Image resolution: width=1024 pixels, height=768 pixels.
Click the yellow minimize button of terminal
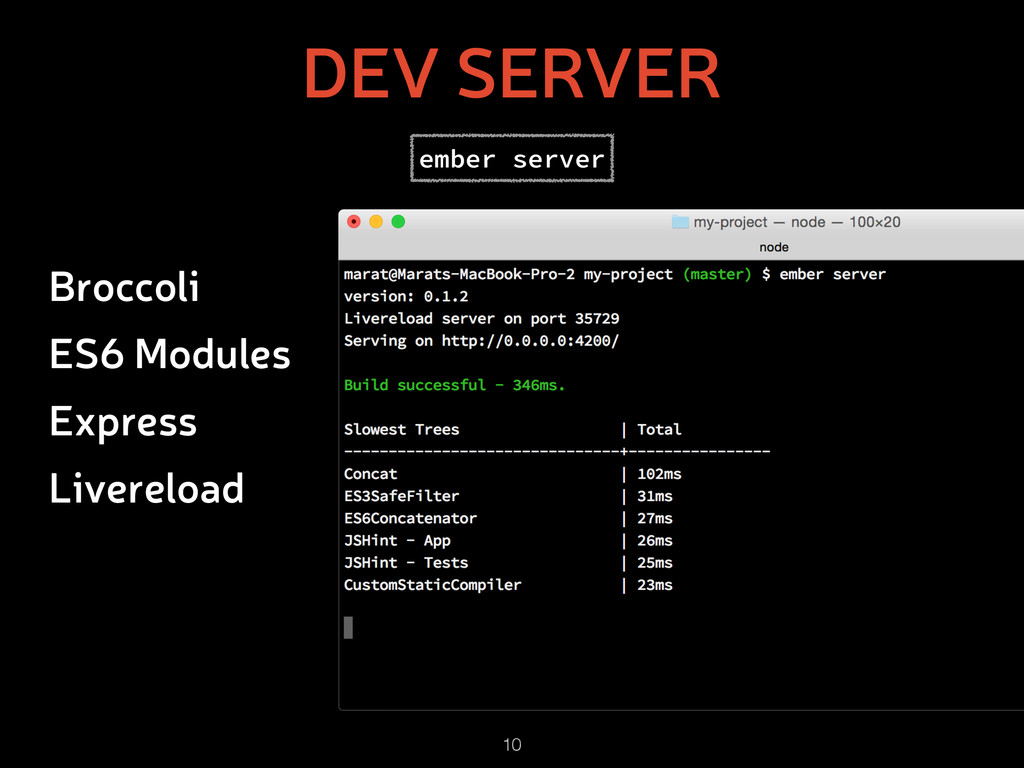(376, 222)
